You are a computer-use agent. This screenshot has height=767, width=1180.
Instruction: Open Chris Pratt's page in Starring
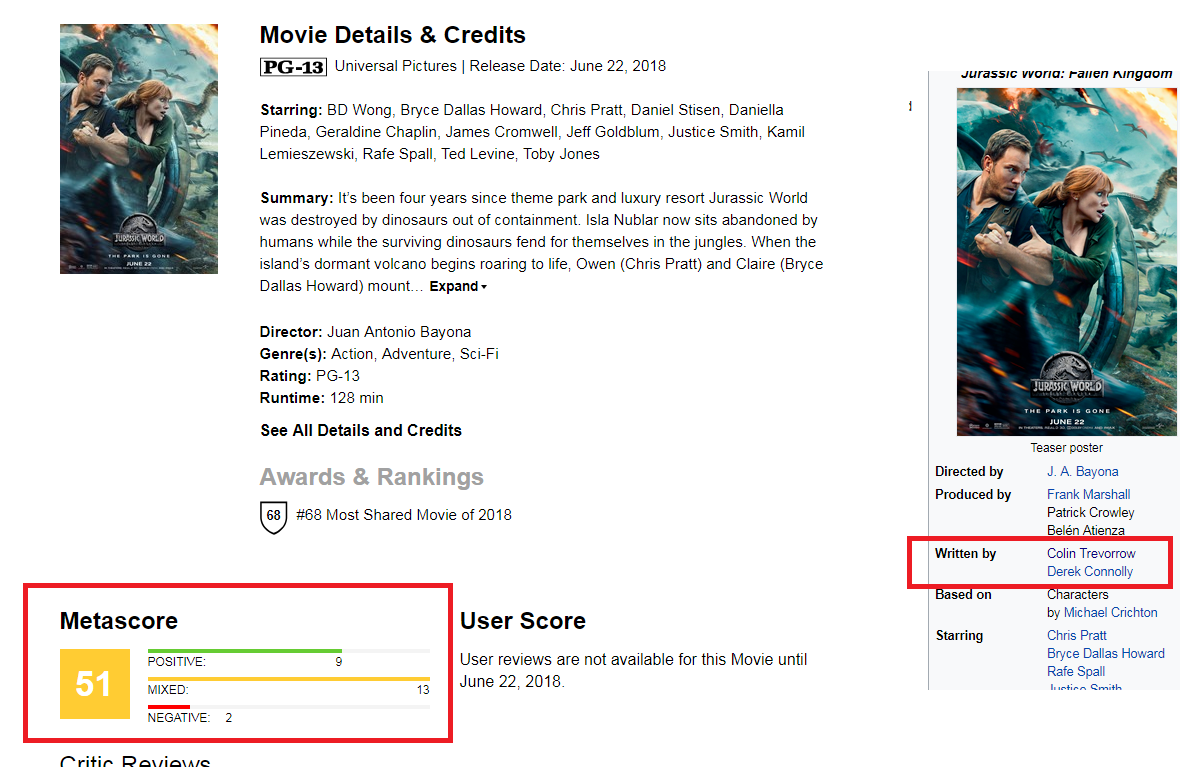click(x=1076, y=635)
